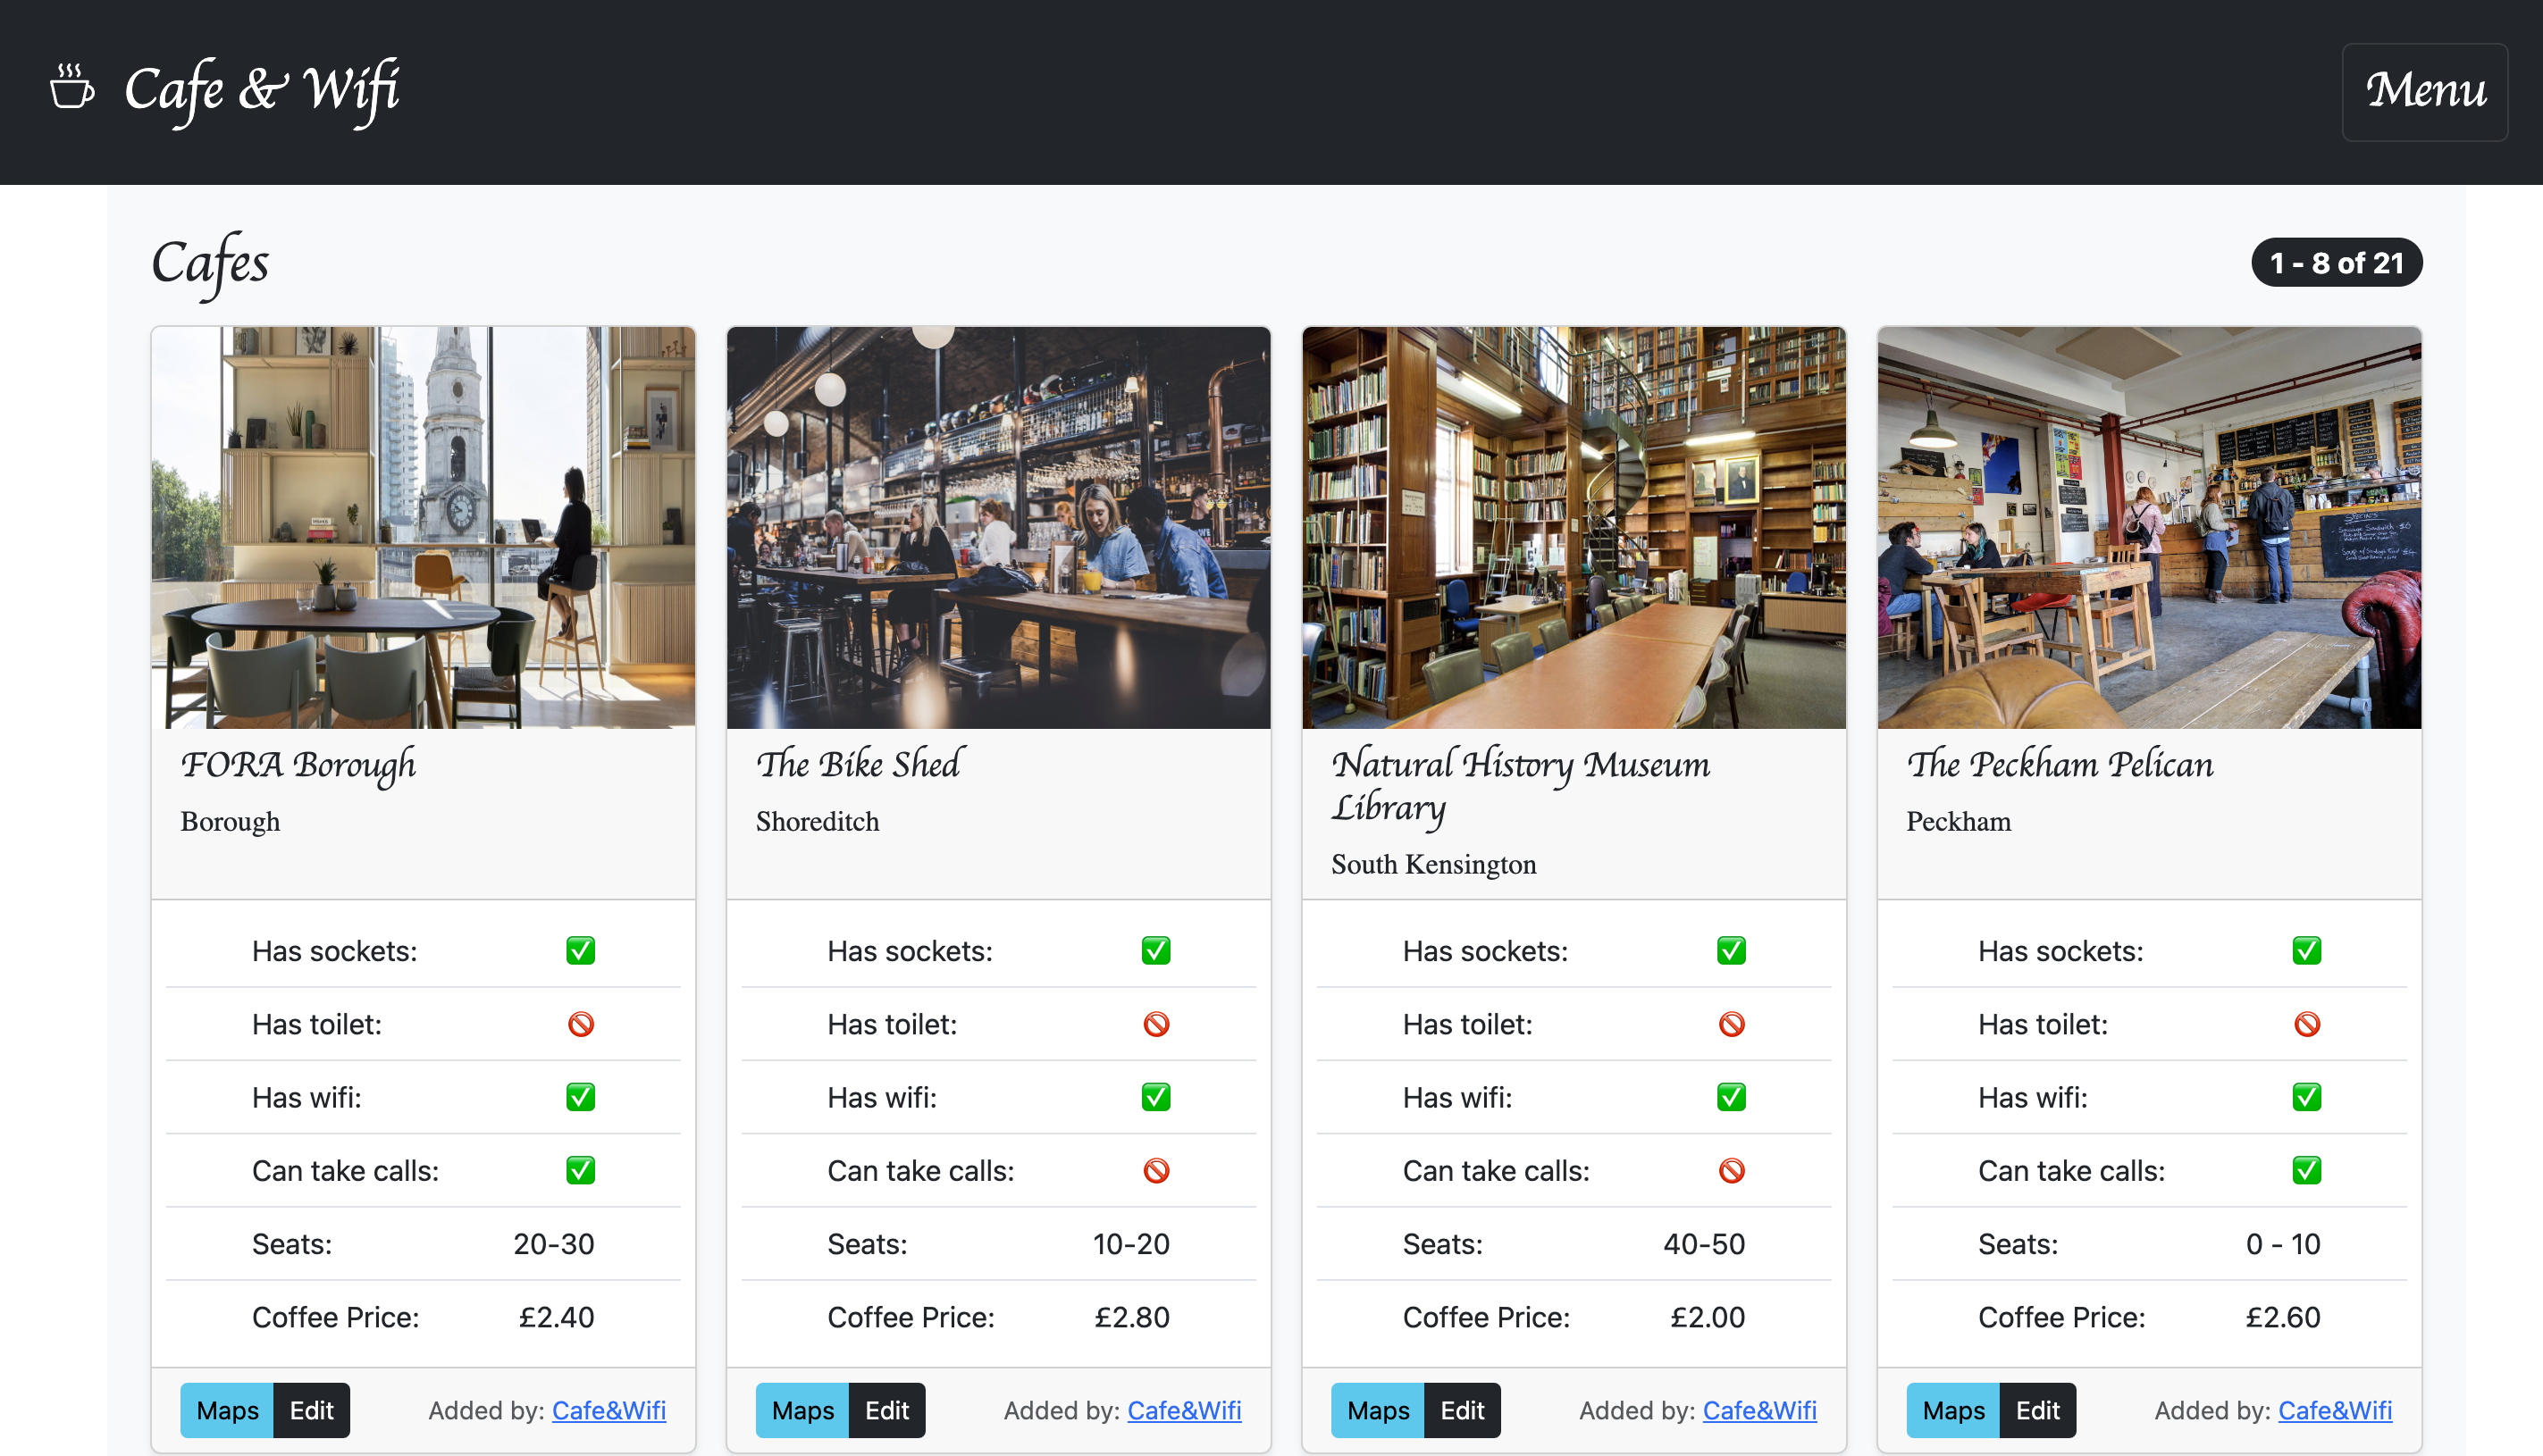This screenshot has width=2543, height=1456.
Task: Click FORA Borough's green sockets checkmark
Action: [580, 950]
